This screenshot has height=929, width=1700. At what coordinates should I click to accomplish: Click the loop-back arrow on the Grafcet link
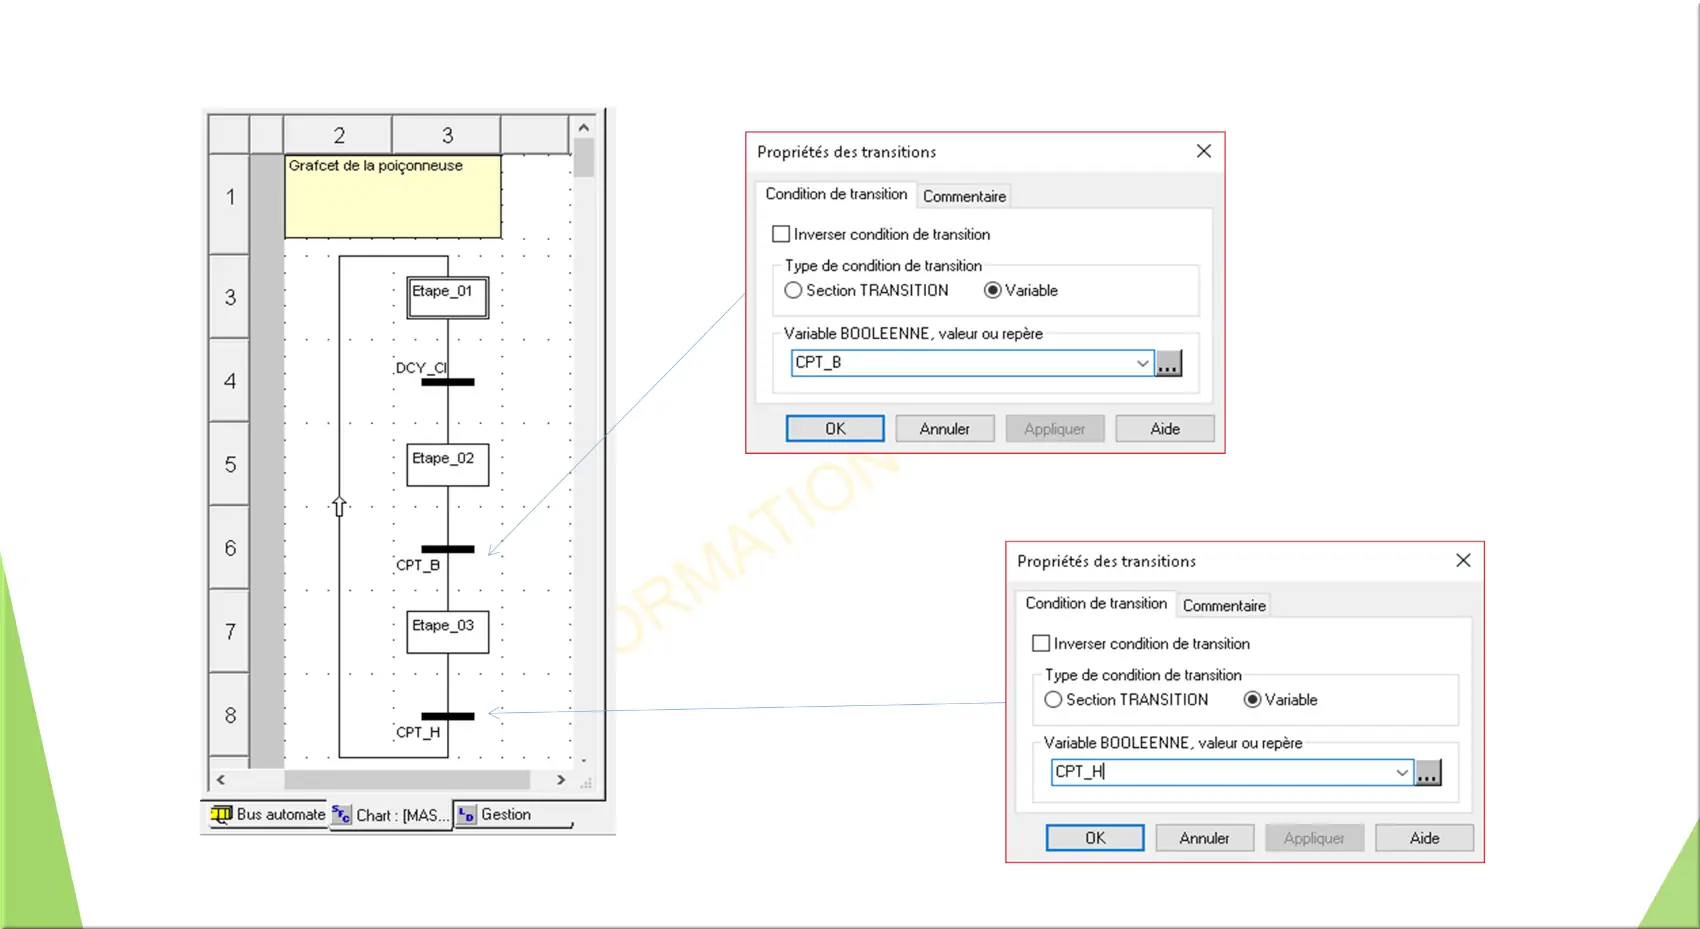[x=339, y=506]
